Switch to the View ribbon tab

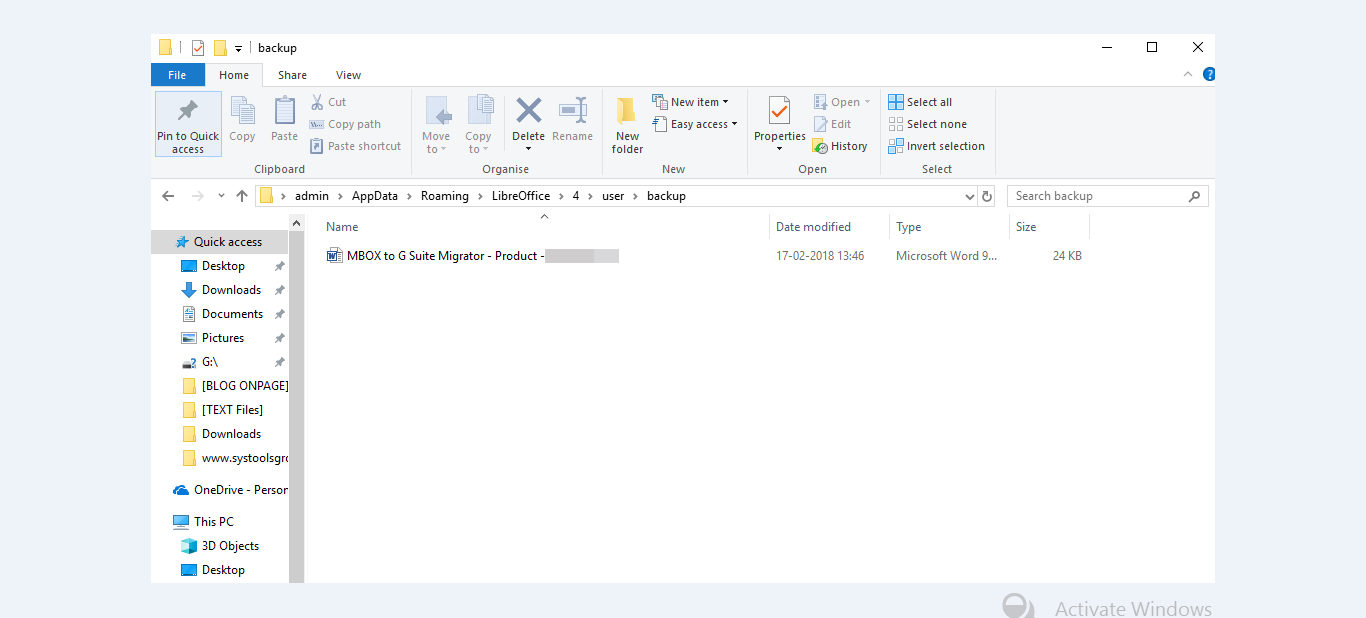[348, 75]
